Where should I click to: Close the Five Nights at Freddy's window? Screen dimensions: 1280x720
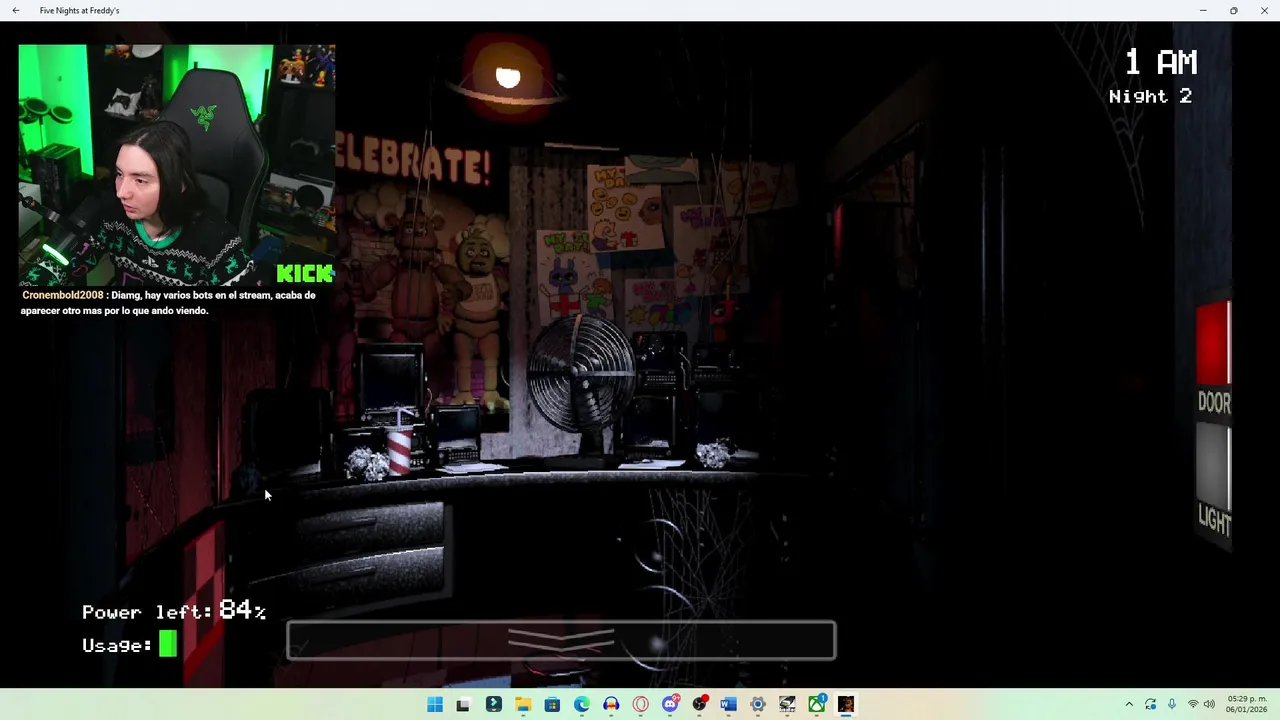click(1264, 10)
